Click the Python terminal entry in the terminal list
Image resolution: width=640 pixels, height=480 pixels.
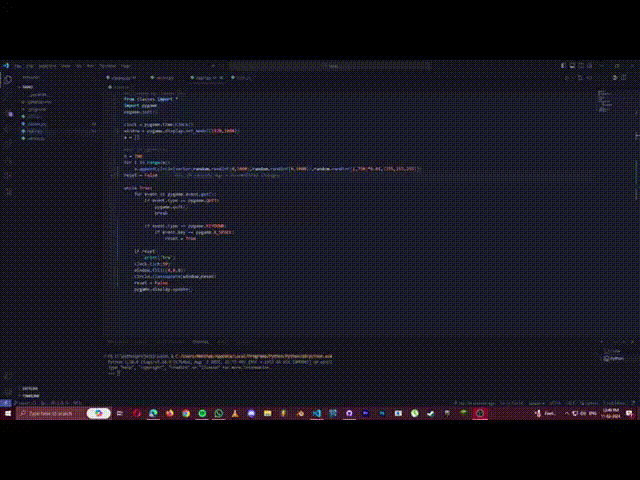(614, 358)
